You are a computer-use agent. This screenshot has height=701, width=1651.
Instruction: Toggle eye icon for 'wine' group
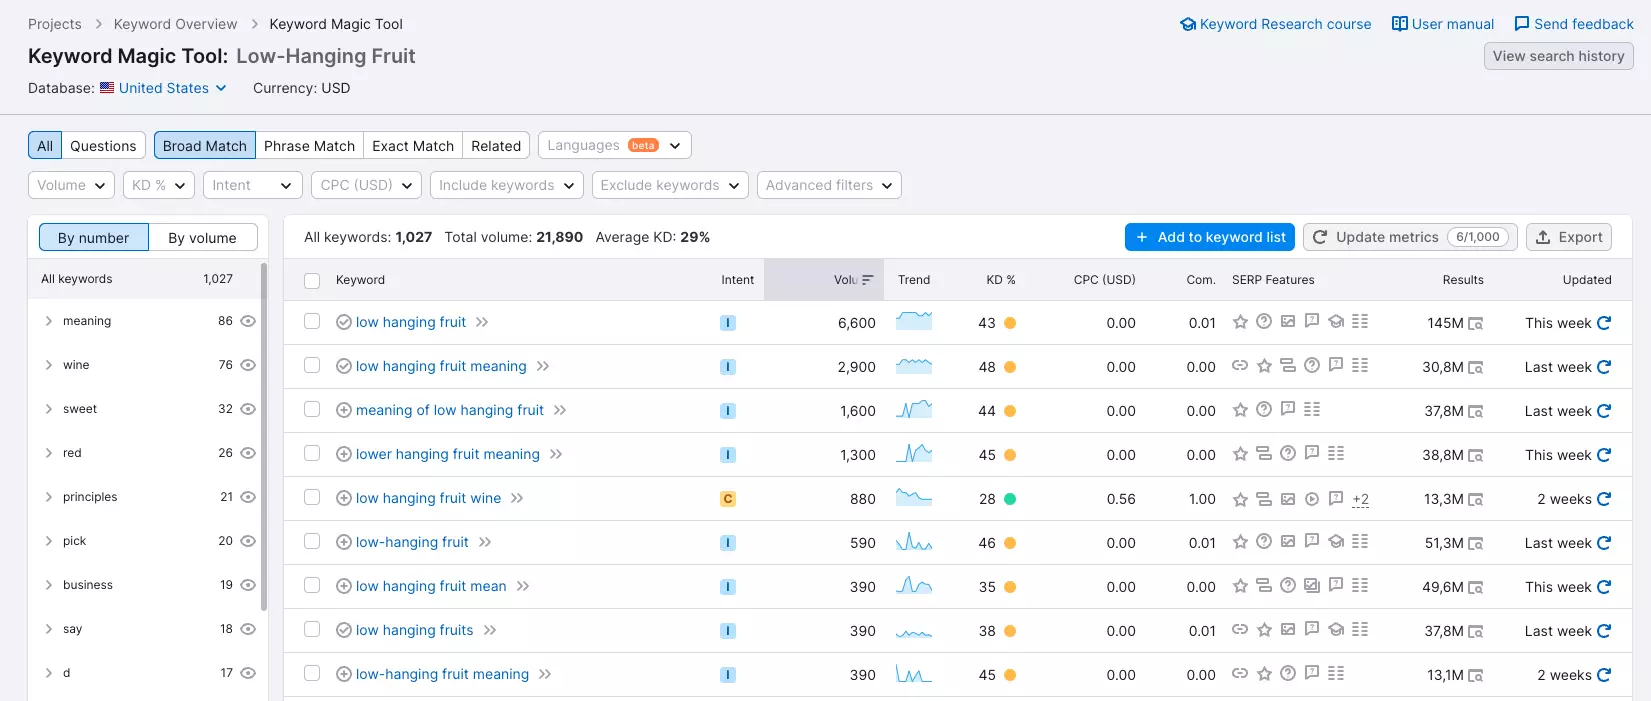click(x=248, y=365)
